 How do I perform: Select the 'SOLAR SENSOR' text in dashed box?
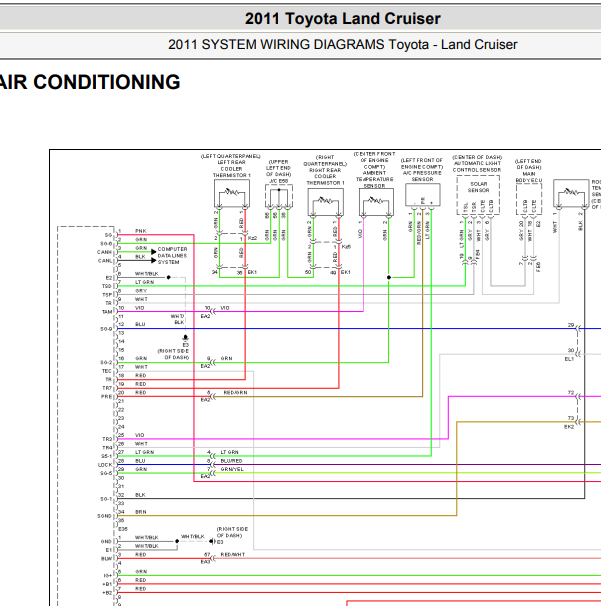(x=478, y=187)
